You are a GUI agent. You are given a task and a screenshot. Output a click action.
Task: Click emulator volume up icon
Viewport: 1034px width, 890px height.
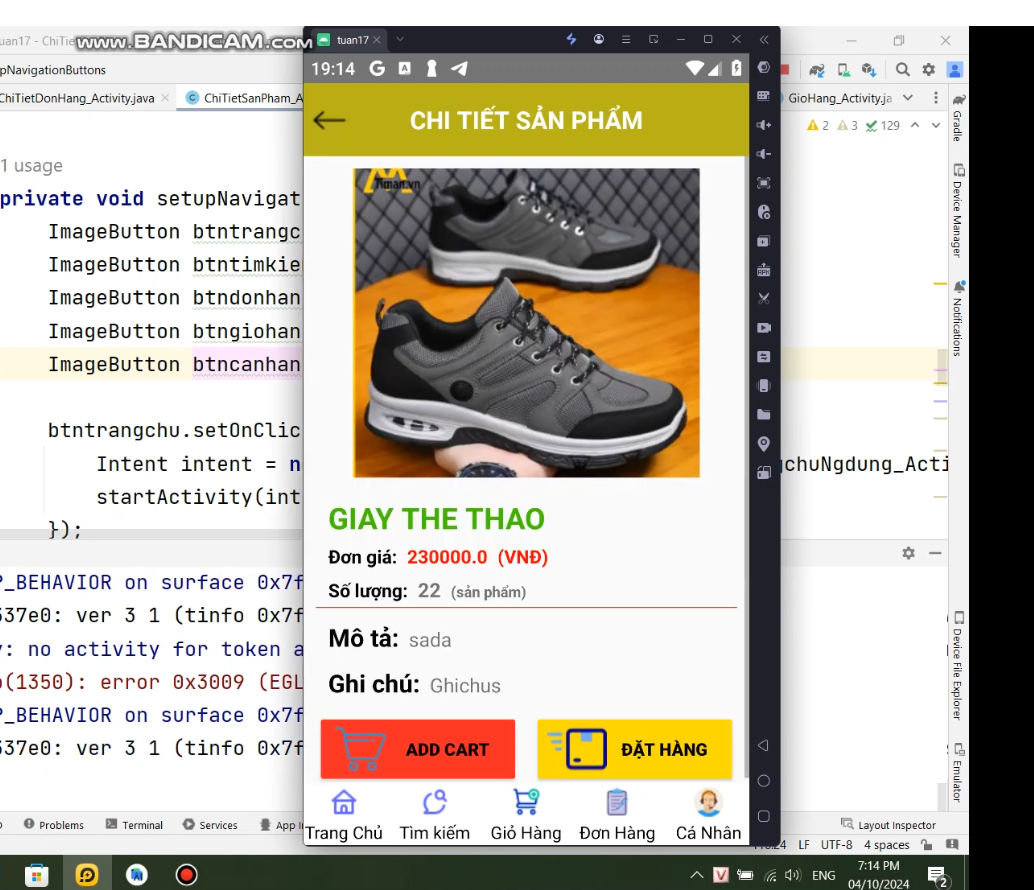click(764, 125)
